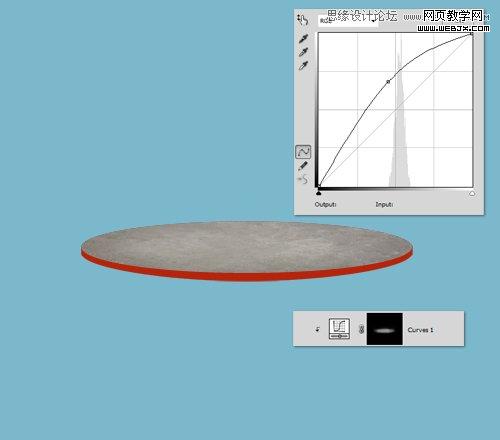This screenshot has height=440, width=500.
Task: Select the middle control point on curve
Action: coord(388,82)
